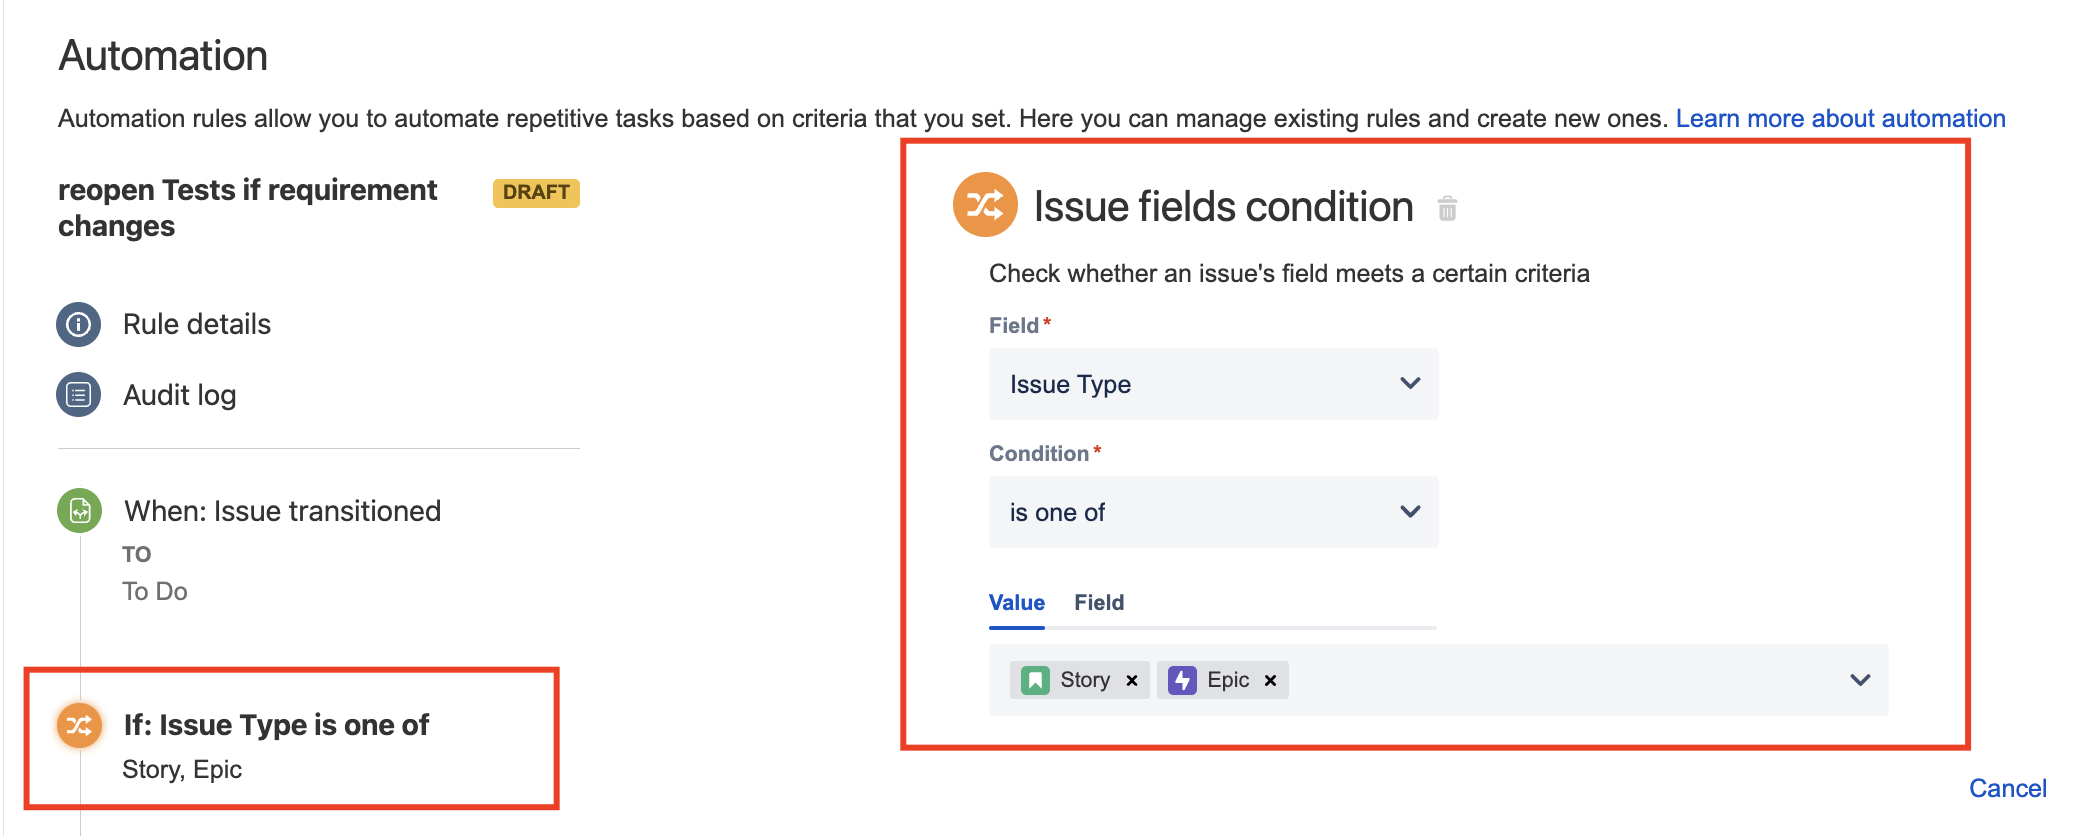This screenshot has height=836, width=2074.
Task: Select the When: Issue transitioned component
Action: [282, 511]
